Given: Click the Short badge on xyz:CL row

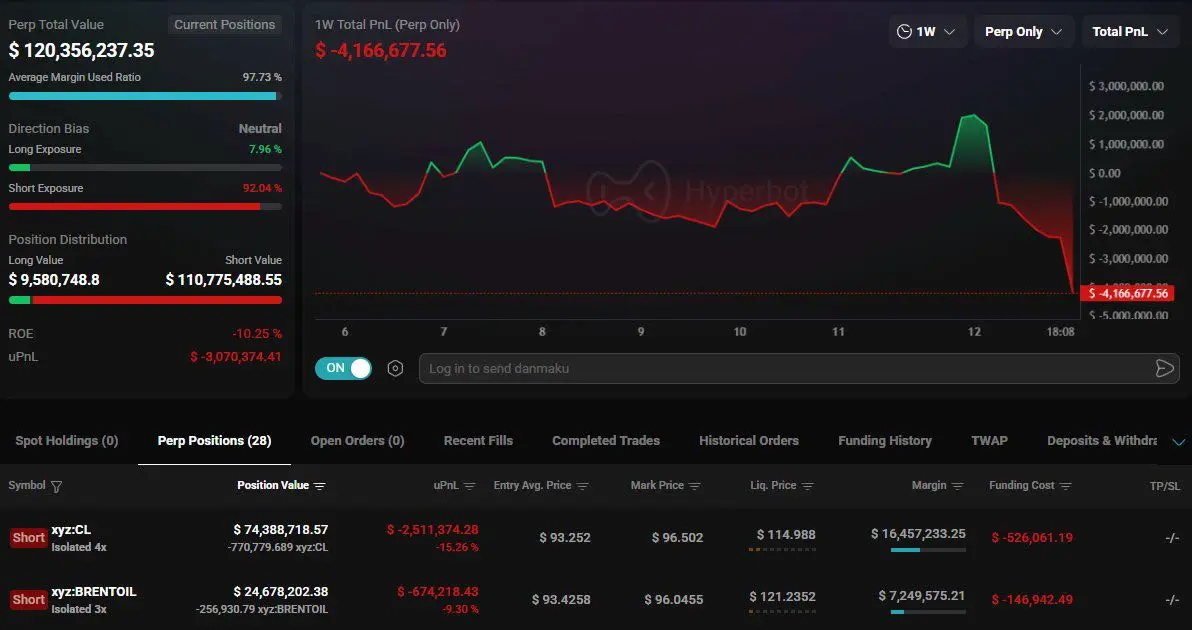Looking at the screenshot, I should 29,537.
